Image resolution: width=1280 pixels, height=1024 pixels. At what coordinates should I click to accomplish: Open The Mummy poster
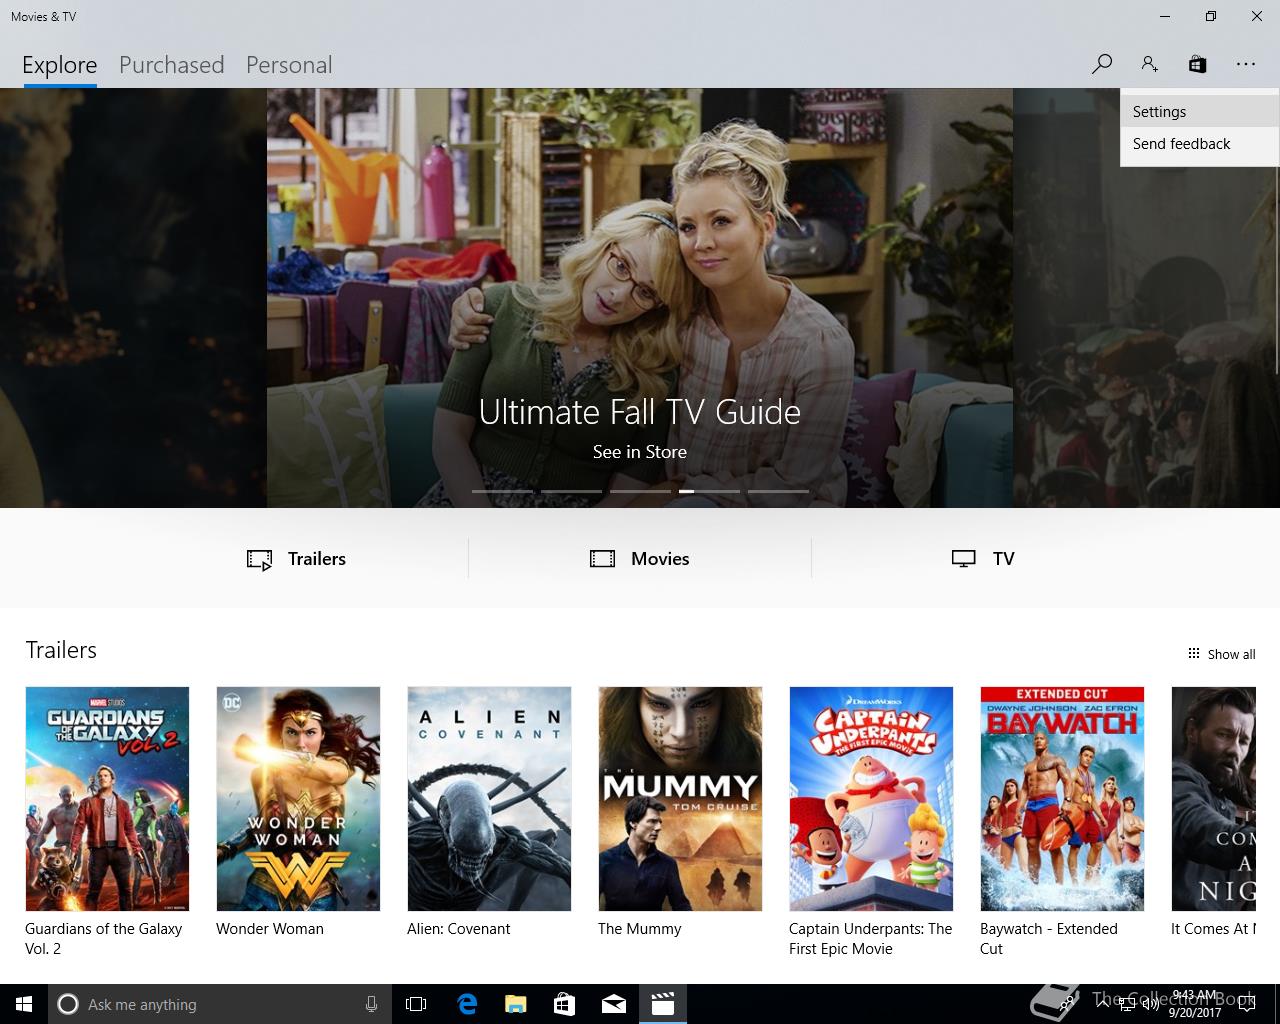click(x=680, y=798)
